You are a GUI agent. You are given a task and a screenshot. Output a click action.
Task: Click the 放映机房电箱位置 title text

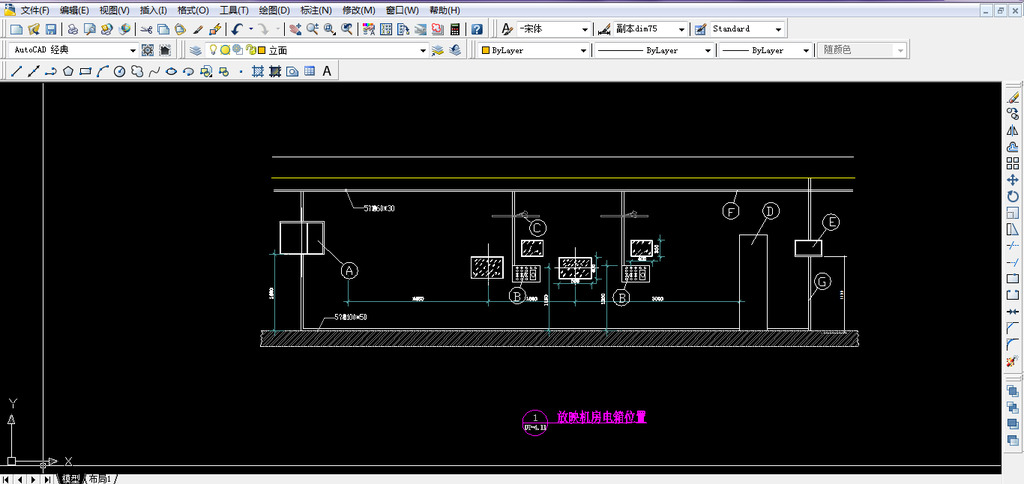601,417
